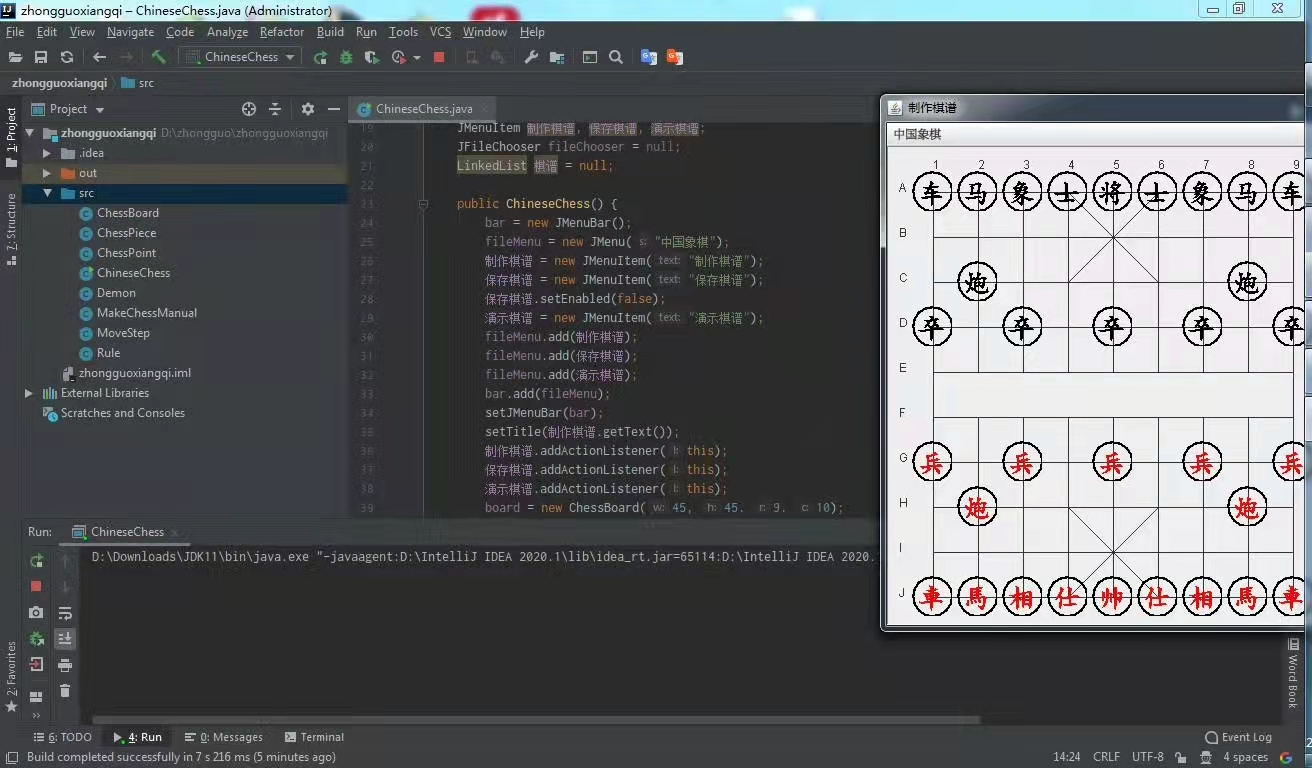Restore layout icon in the Run panel

coord(37,697)
